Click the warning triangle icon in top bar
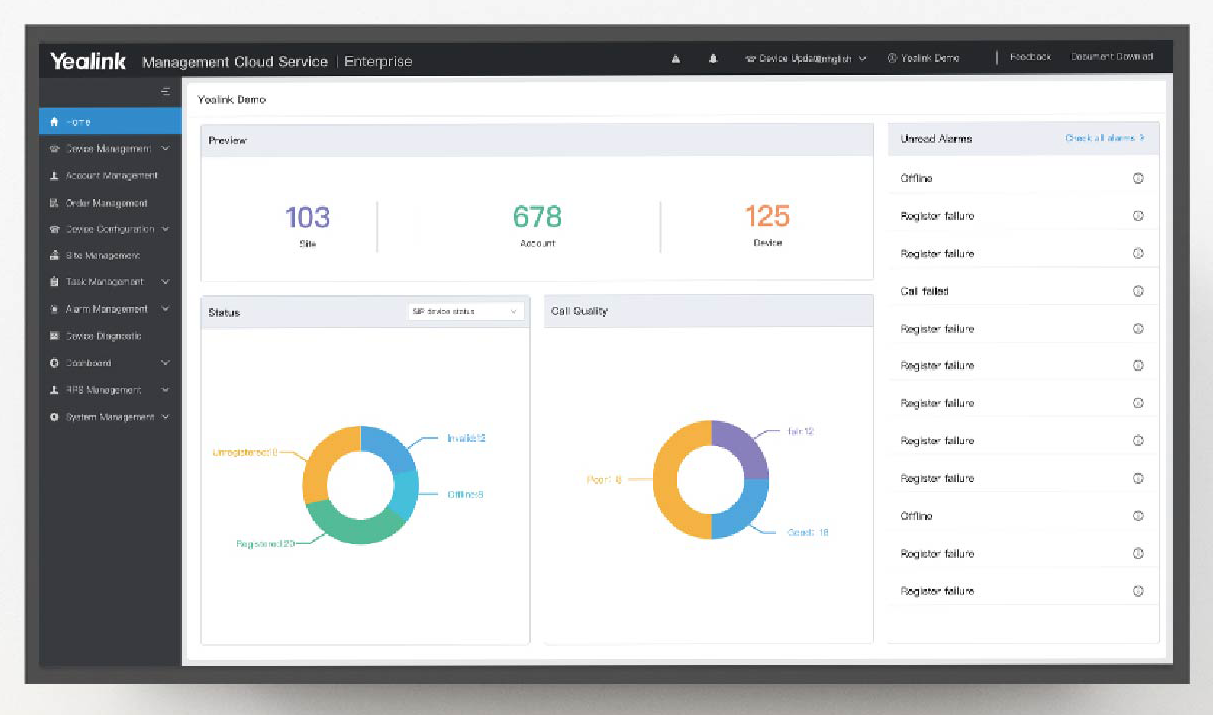Viewport: 1213px width, 715px height. click(x=676, y=58)
